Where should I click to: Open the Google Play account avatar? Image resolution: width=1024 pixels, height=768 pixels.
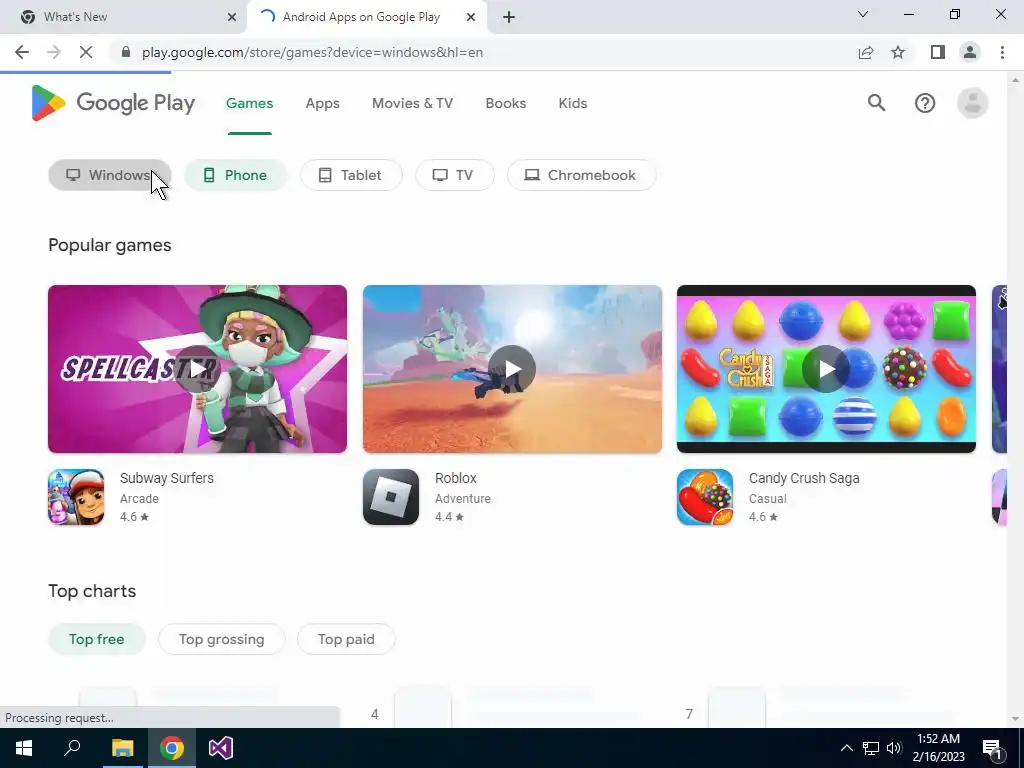pos(972,103)
